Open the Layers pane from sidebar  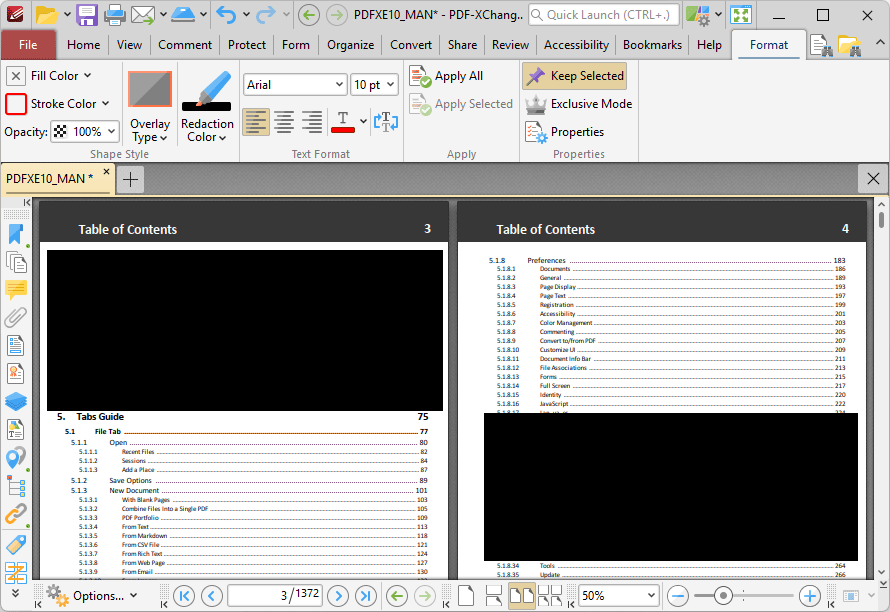pos(16,401)
